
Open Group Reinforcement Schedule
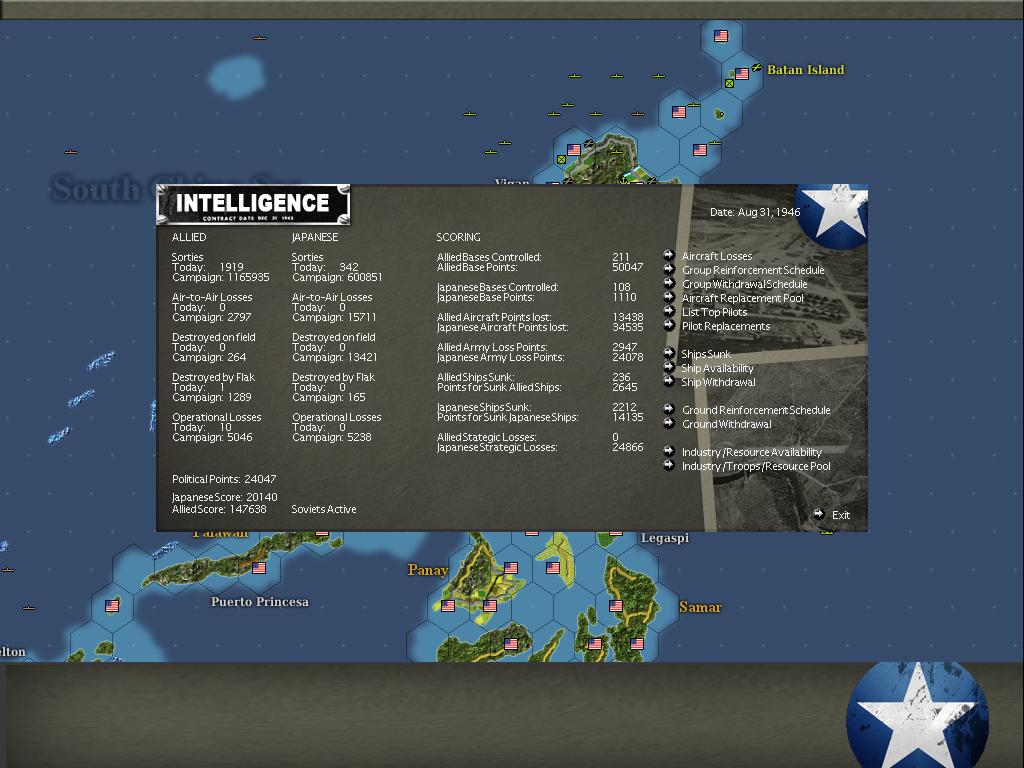(753, 270)
